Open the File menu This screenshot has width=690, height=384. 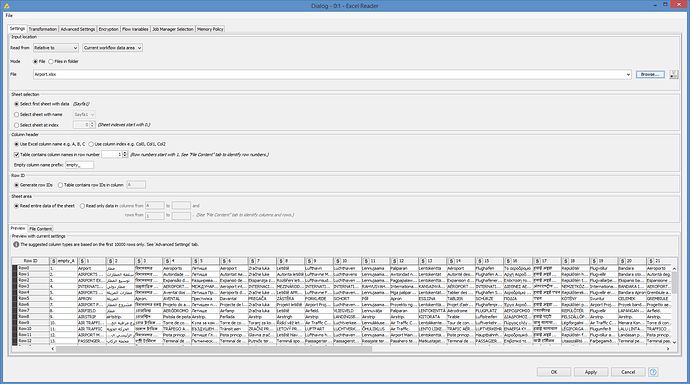[x=9, y=15]
